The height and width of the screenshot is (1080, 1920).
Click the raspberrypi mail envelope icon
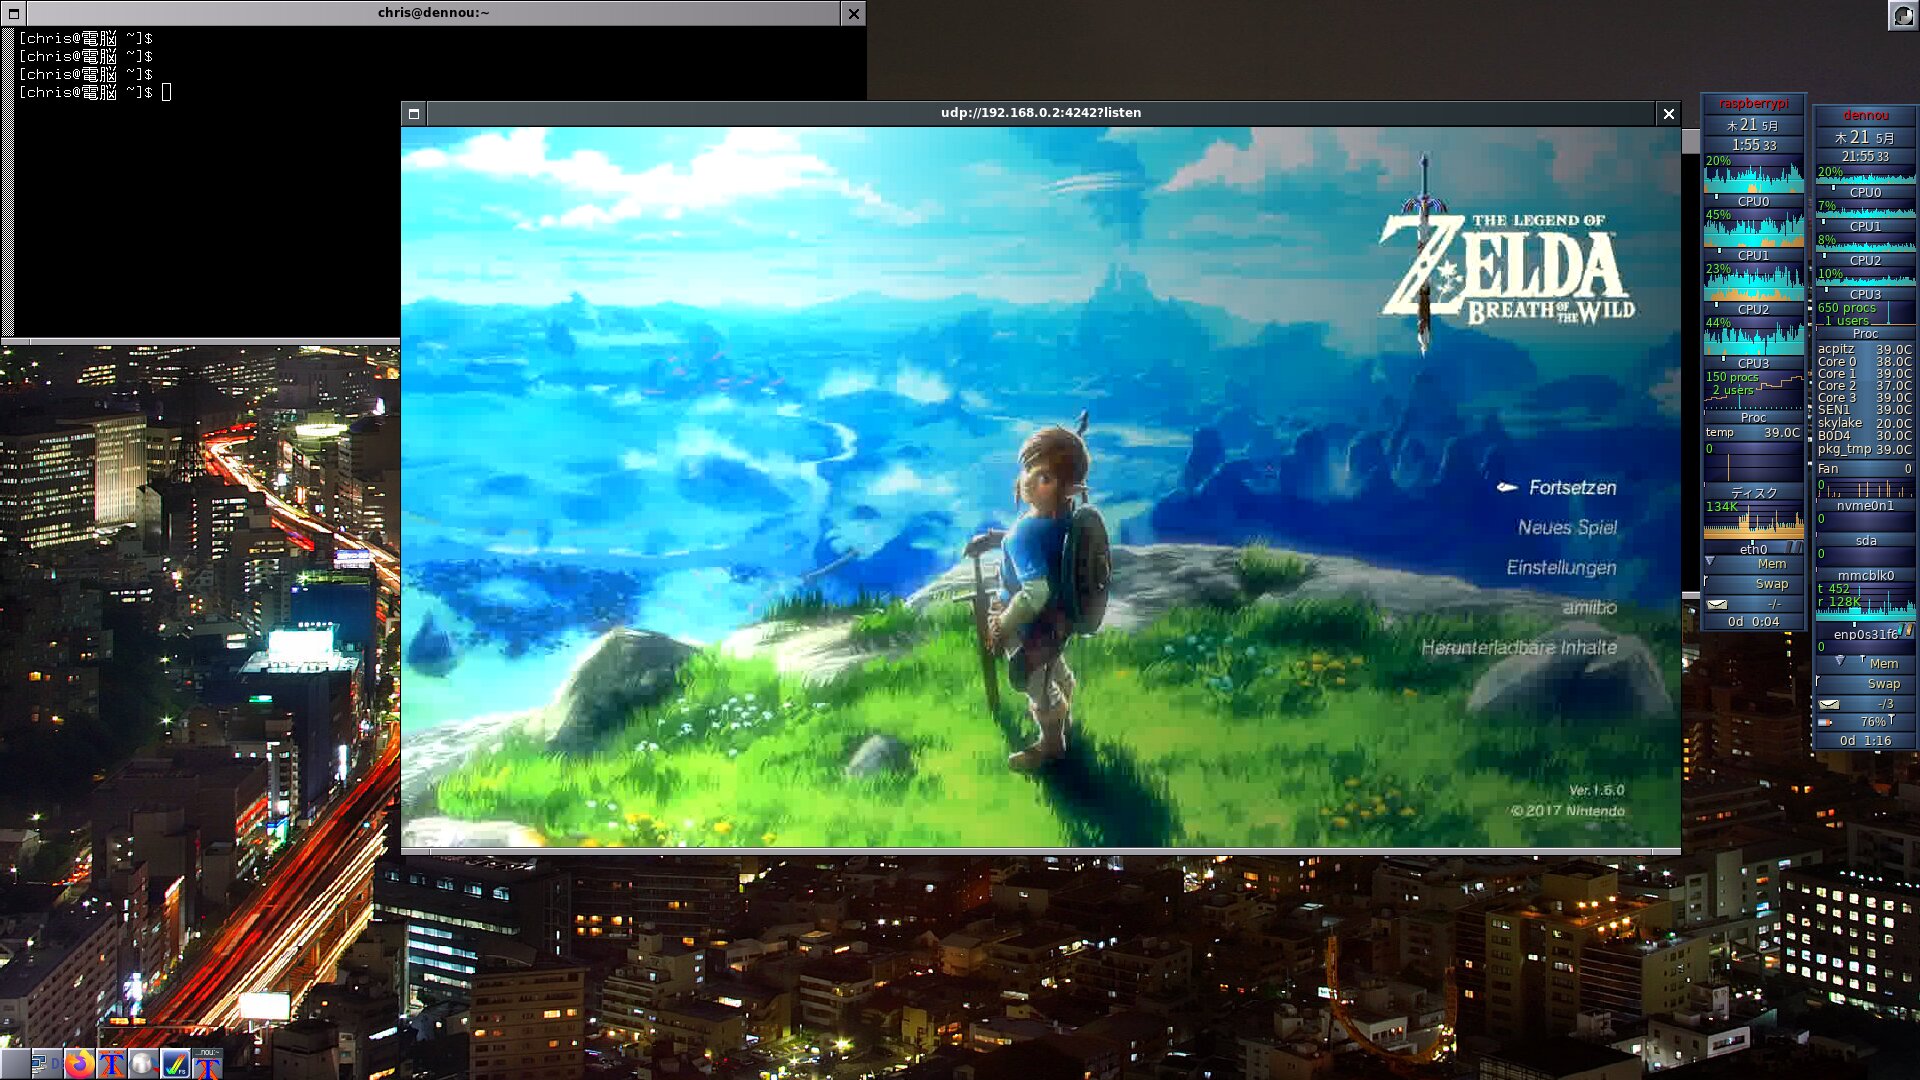pos(1717,604)
